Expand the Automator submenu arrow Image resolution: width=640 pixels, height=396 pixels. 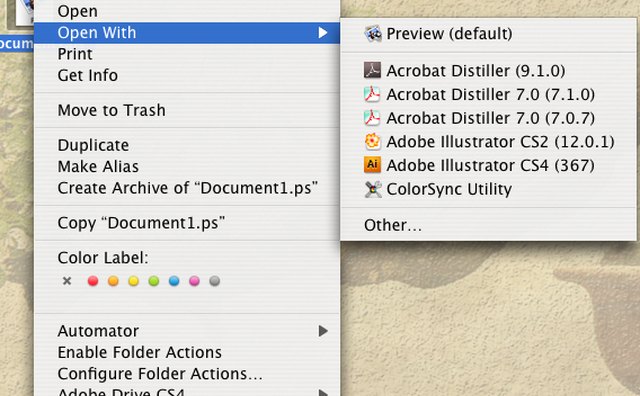coord(323,331)
